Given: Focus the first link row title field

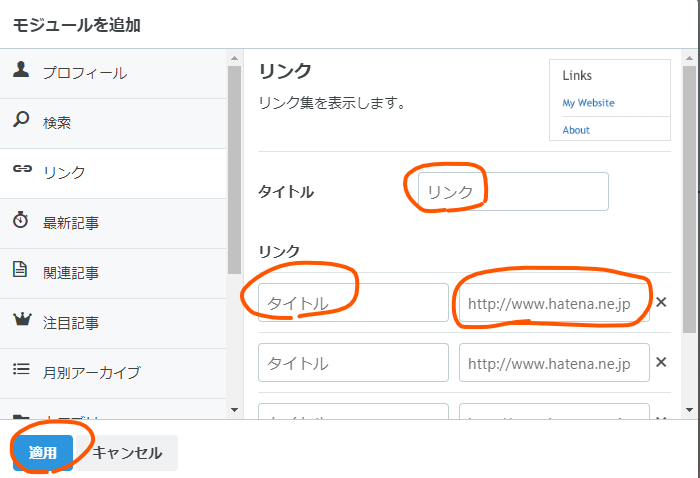Looking at the screenshot, I should coord(353,303).
